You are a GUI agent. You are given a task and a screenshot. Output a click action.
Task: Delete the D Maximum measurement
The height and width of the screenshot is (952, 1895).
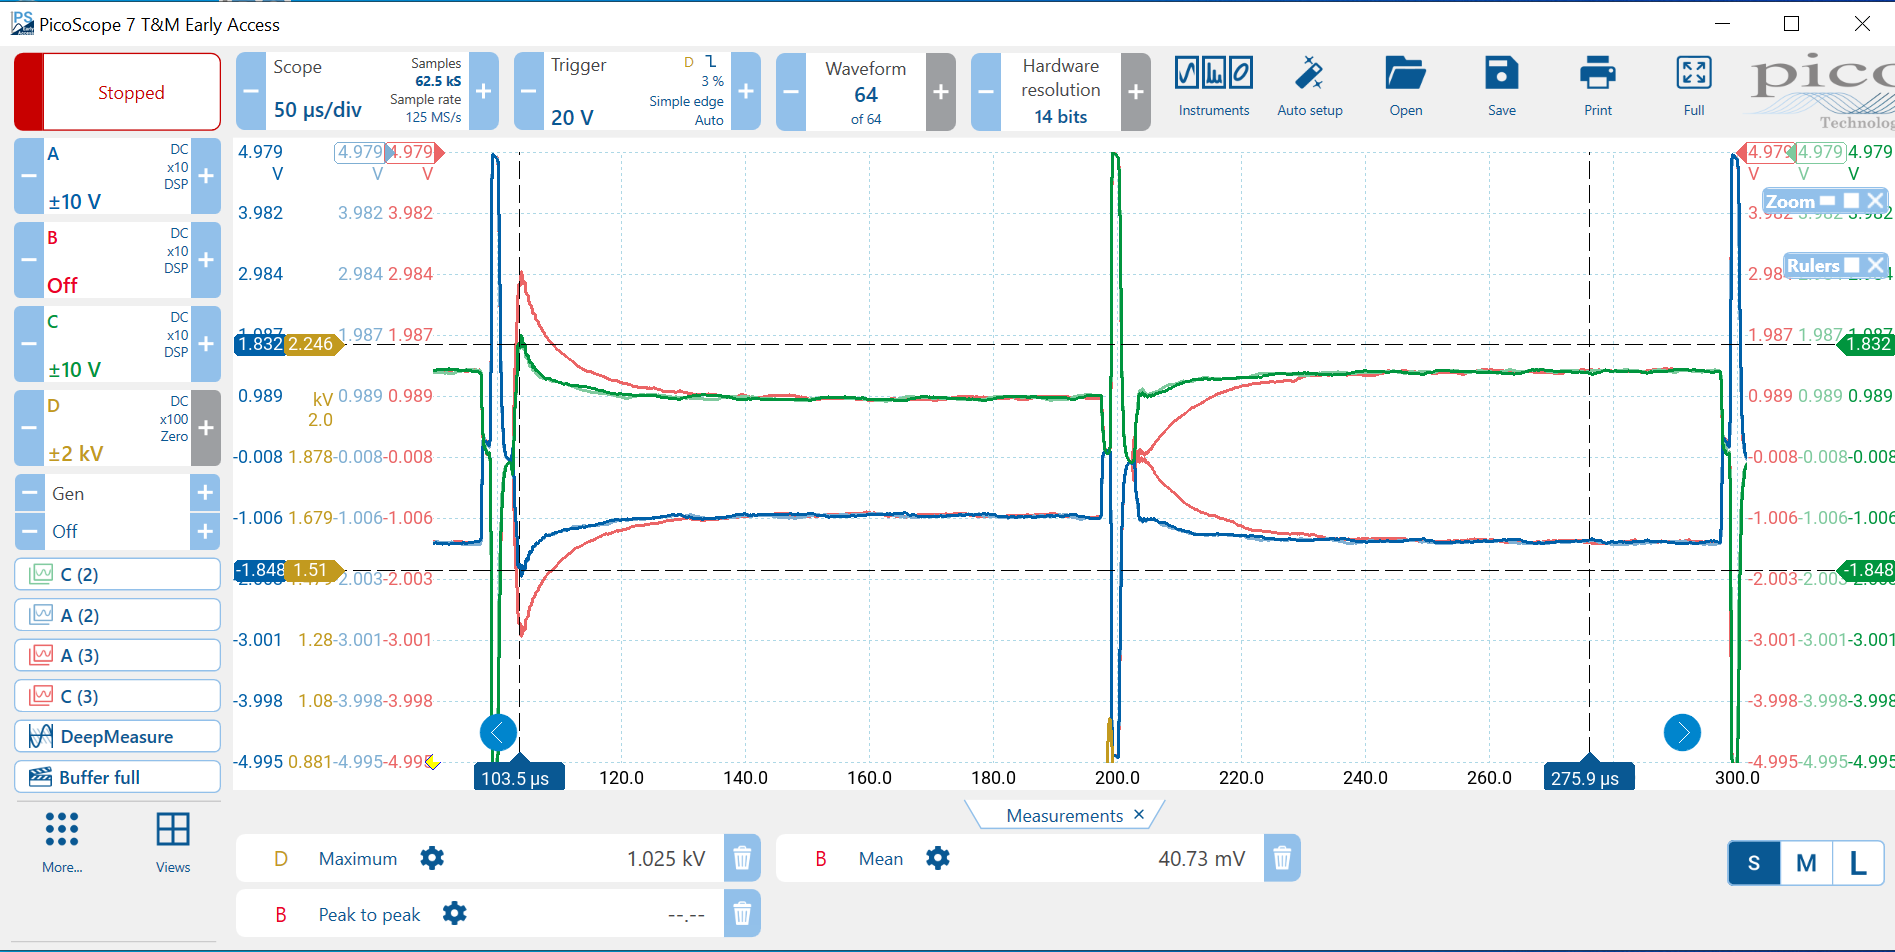pos(742,858)
